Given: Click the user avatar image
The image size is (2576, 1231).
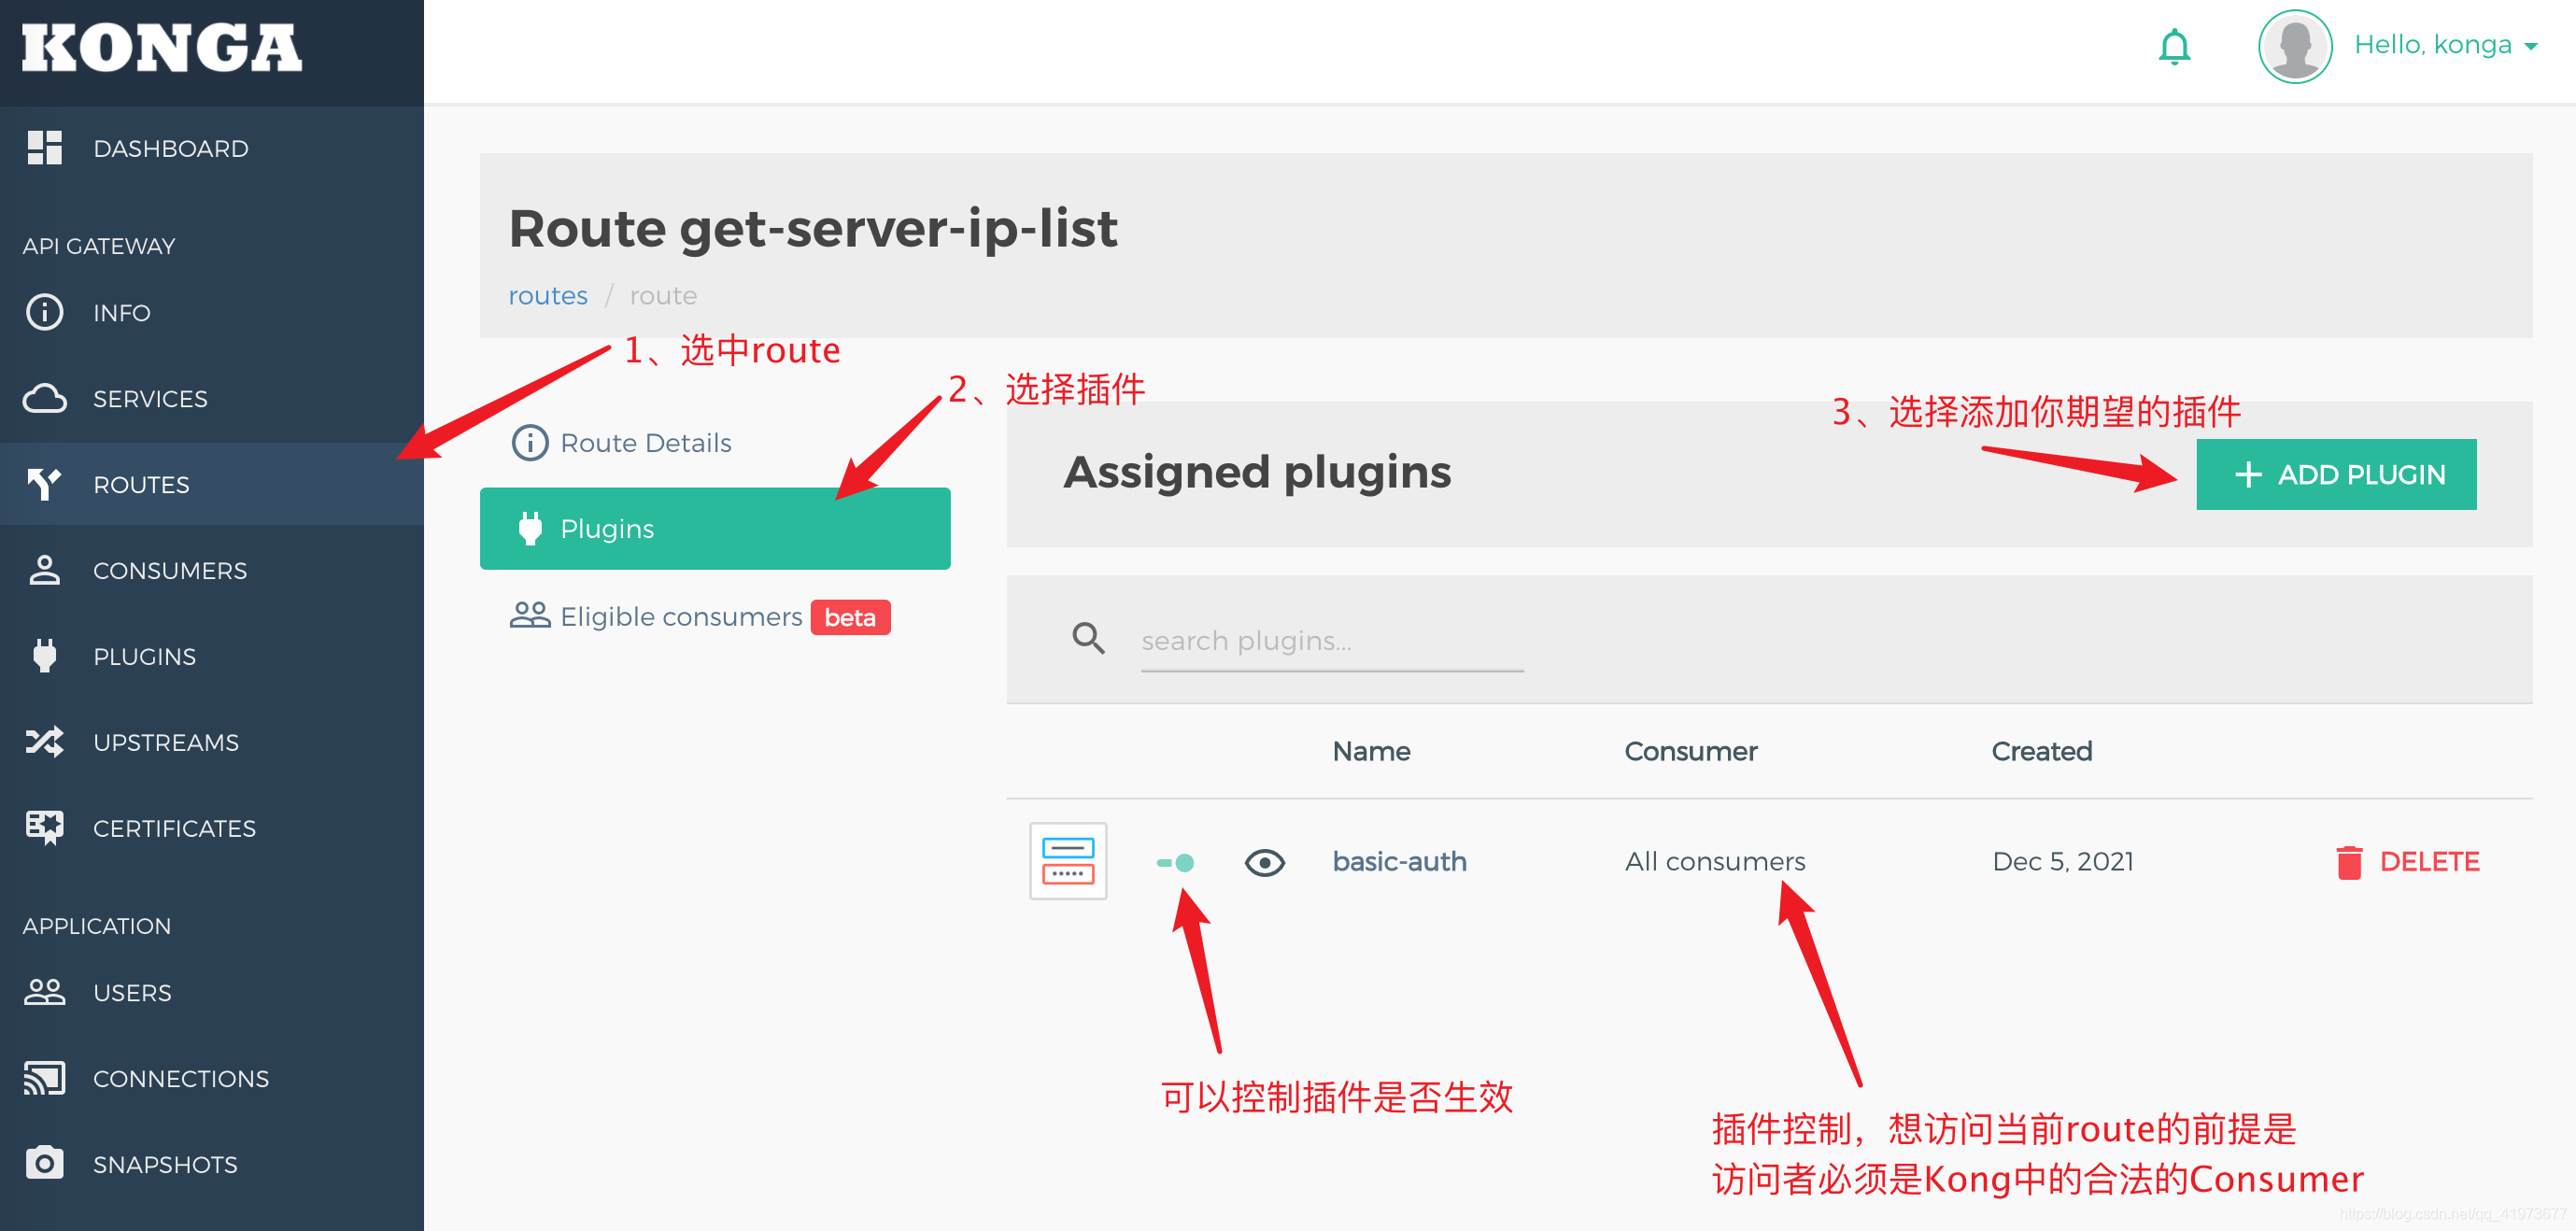Looking at the screenshot, I should click(x=2294, y=47).
